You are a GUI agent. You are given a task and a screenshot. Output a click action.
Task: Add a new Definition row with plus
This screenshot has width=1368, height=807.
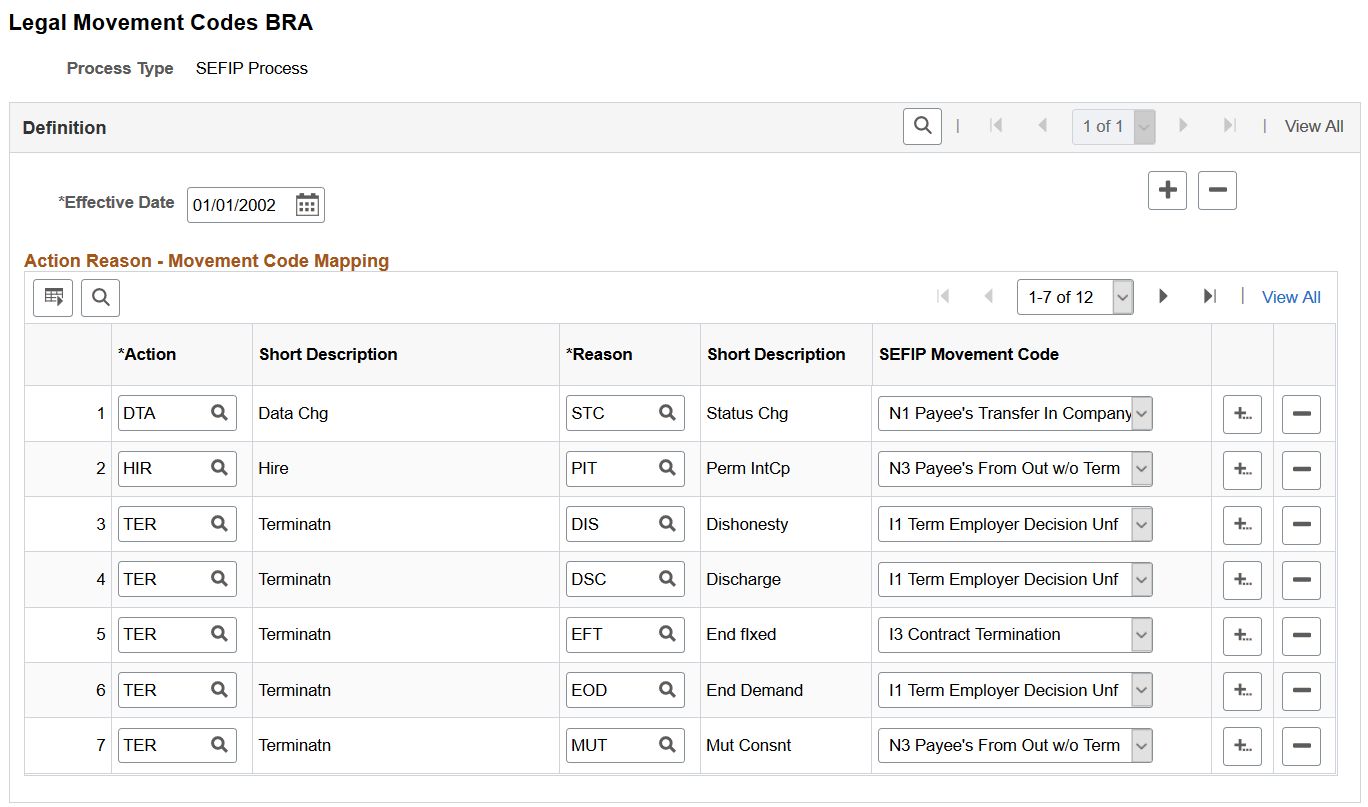tap(1167, 190)
